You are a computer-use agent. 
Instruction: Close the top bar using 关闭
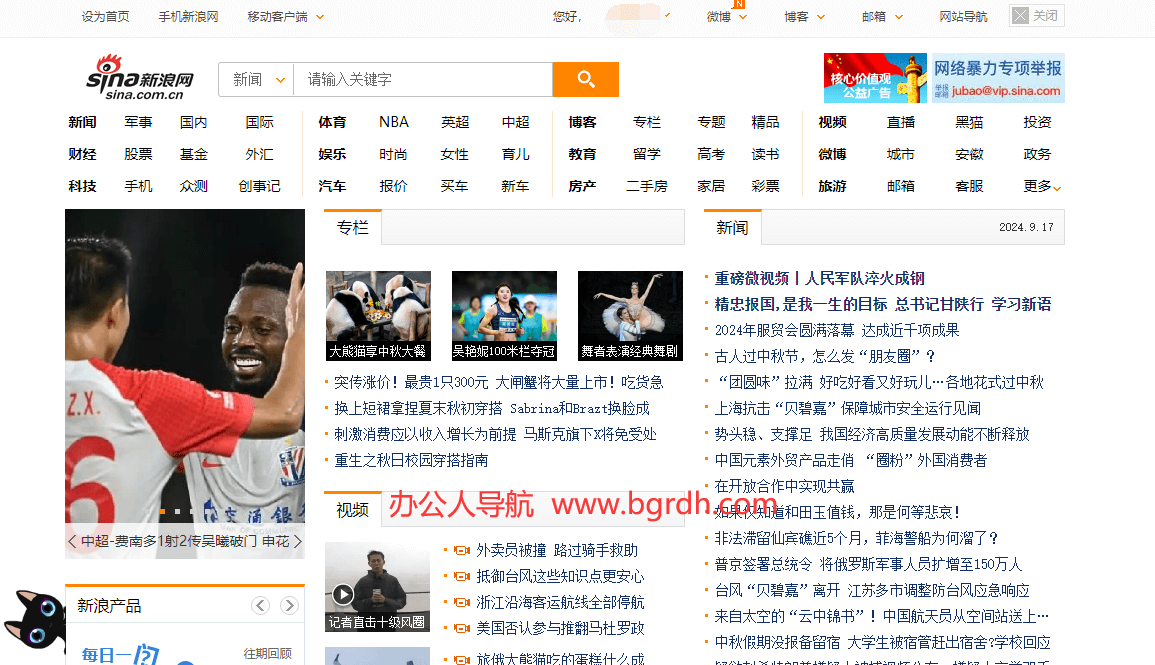coord(1036,16)
